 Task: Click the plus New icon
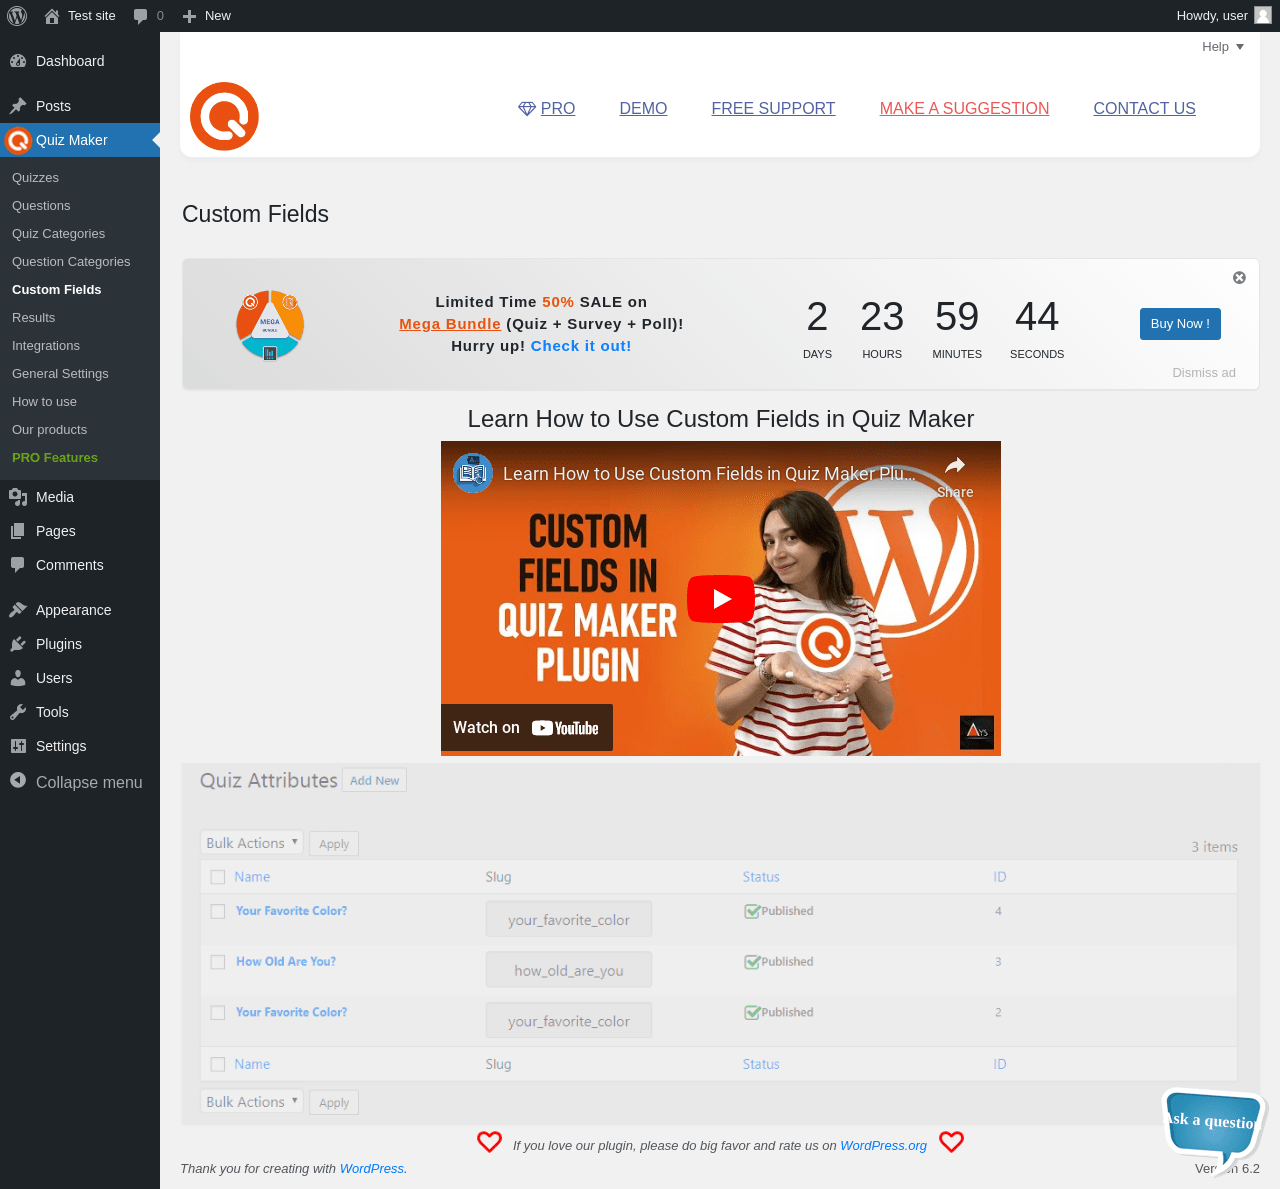pos(189,16)
